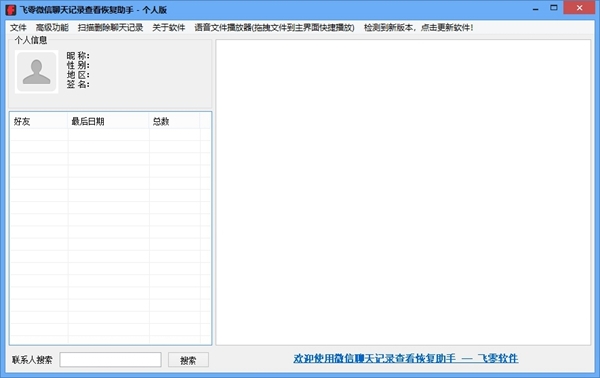Click the 昵称 label in personal info
Image resolution: width=600 pixels, height=378 pixels.
coord(78,56)
